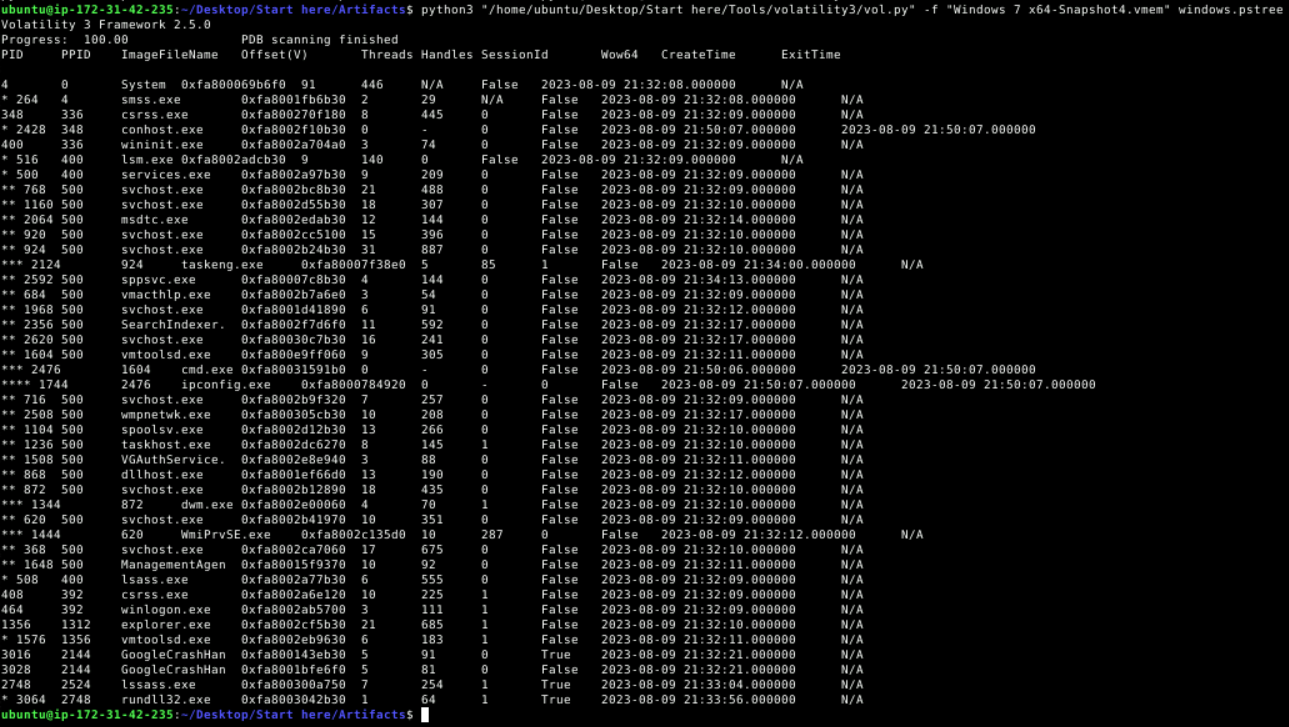
Task: Click the Wow64 column header
Action: (x=620, y=54)
